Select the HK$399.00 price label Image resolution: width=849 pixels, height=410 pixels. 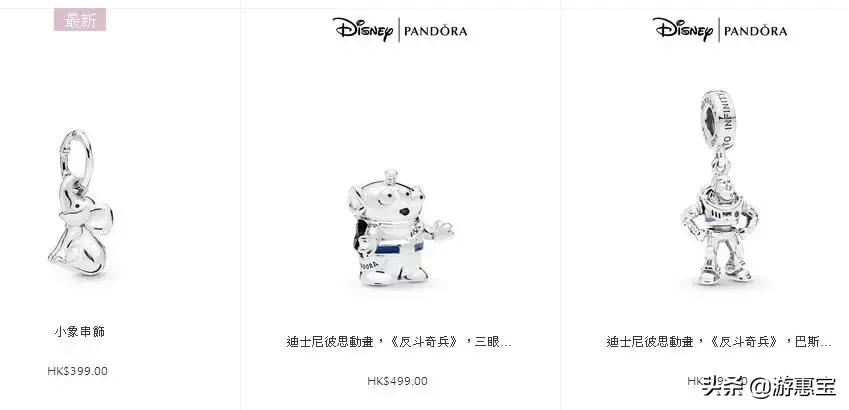[x=77, y=371]
